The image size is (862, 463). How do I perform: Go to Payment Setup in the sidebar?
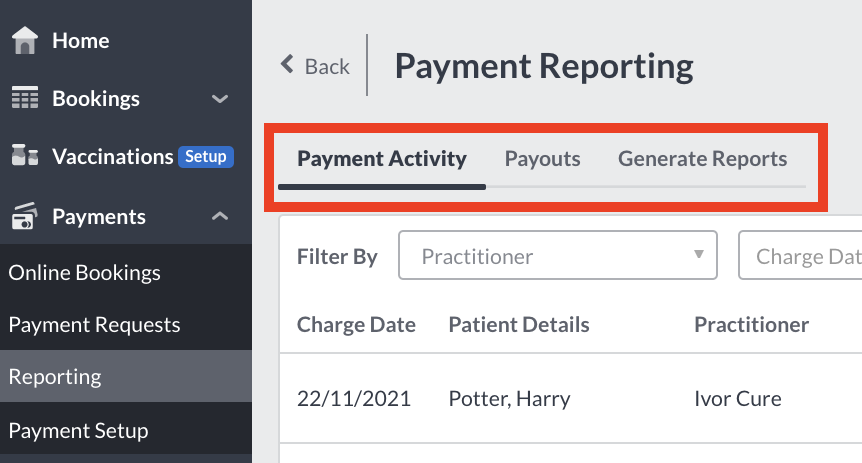click(126, 431)
